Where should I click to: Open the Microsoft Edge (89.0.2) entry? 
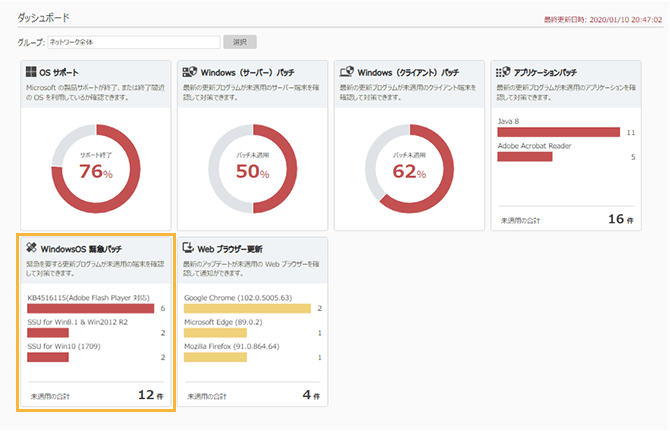[x=216, y=332]
